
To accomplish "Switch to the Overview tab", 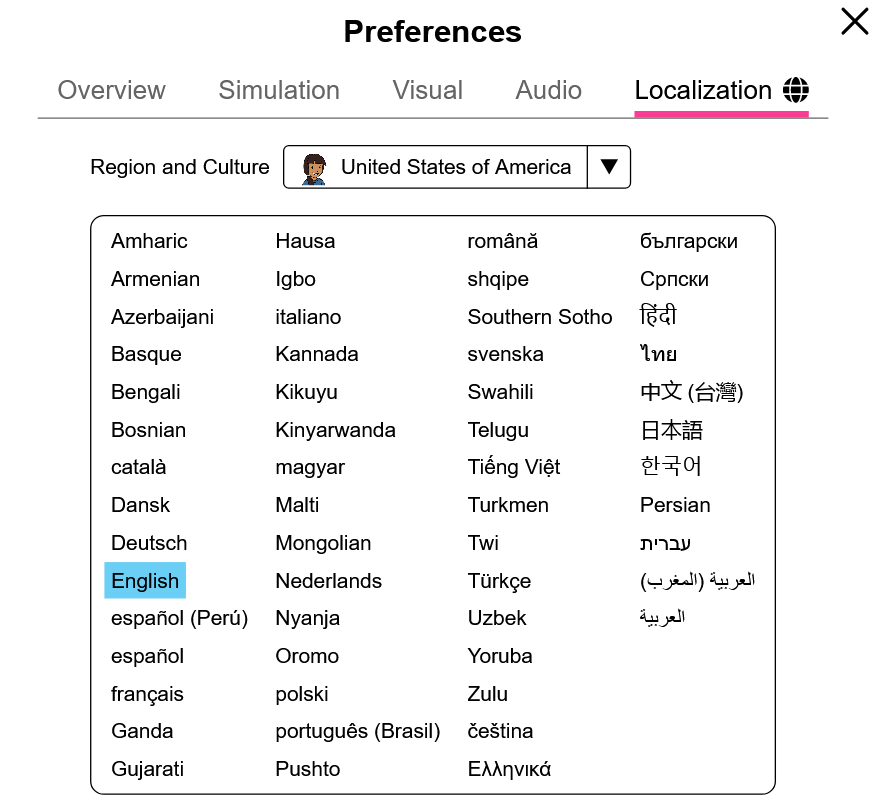I will click(x=111, y=90).
